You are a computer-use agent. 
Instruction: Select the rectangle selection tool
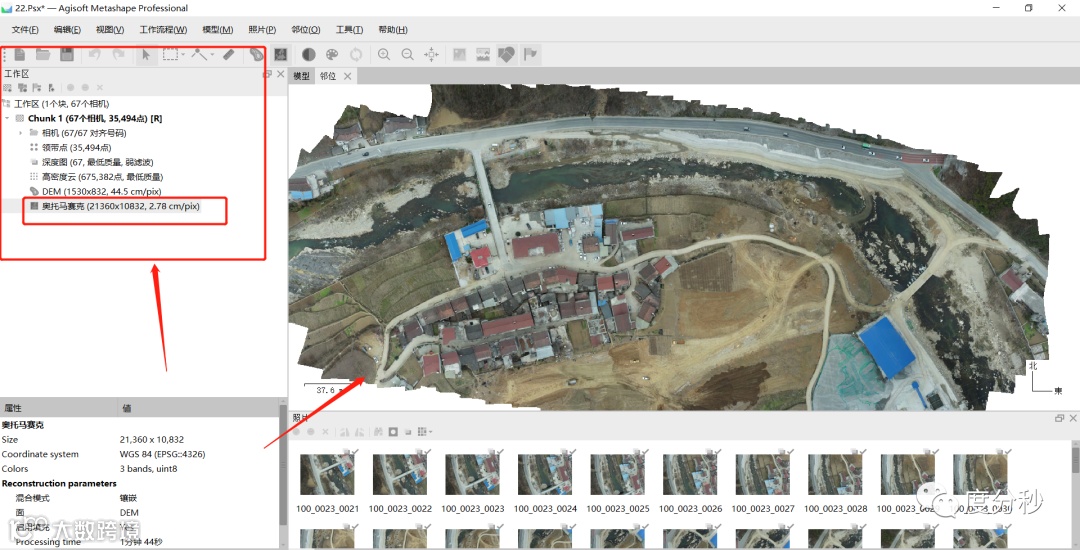(x=169, y=54)
